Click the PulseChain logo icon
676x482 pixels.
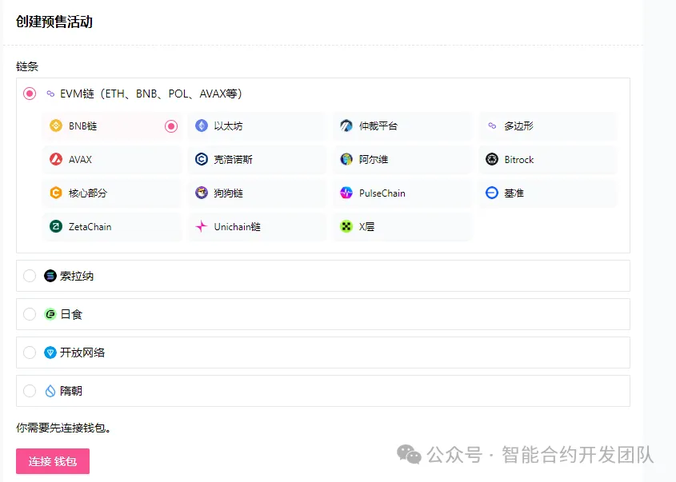tap(346, 193)
